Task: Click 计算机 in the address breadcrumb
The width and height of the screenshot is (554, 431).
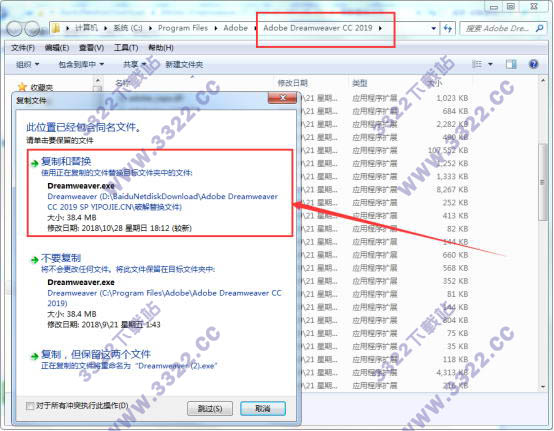Action: pyautogui.click(x=87, y=28)
